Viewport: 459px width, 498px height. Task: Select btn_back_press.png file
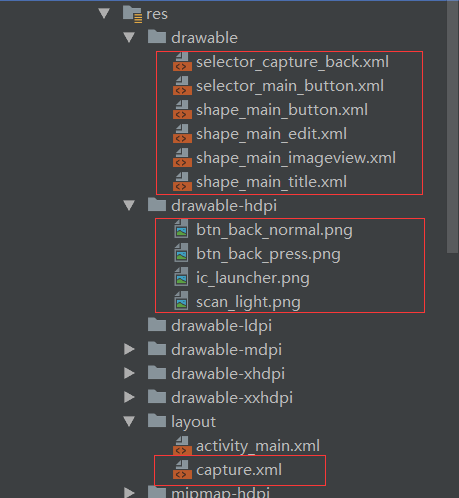pyautogui.click(x=268, y=254)
